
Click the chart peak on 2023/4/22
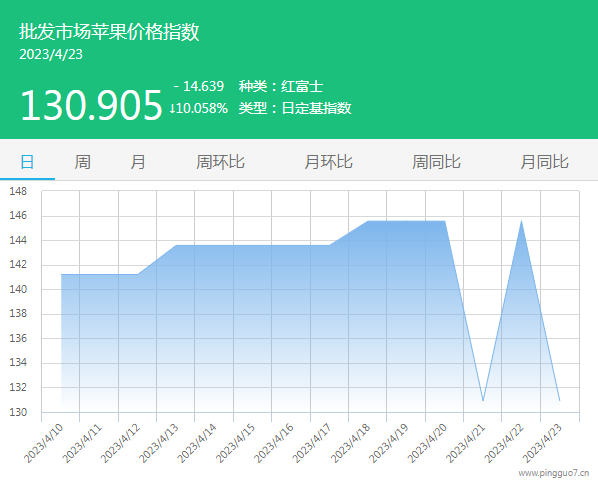click(521, 221)
